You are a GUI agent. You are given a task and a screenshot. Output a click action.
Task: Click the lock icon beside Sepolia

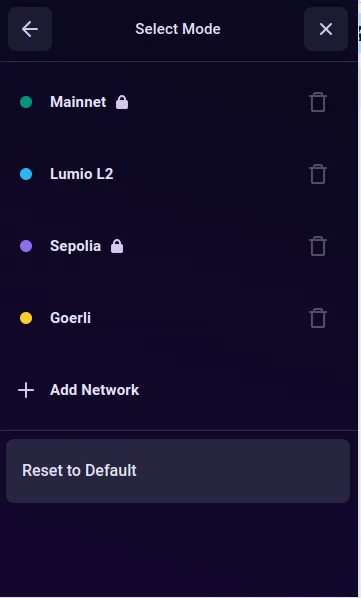click(117, 246)
